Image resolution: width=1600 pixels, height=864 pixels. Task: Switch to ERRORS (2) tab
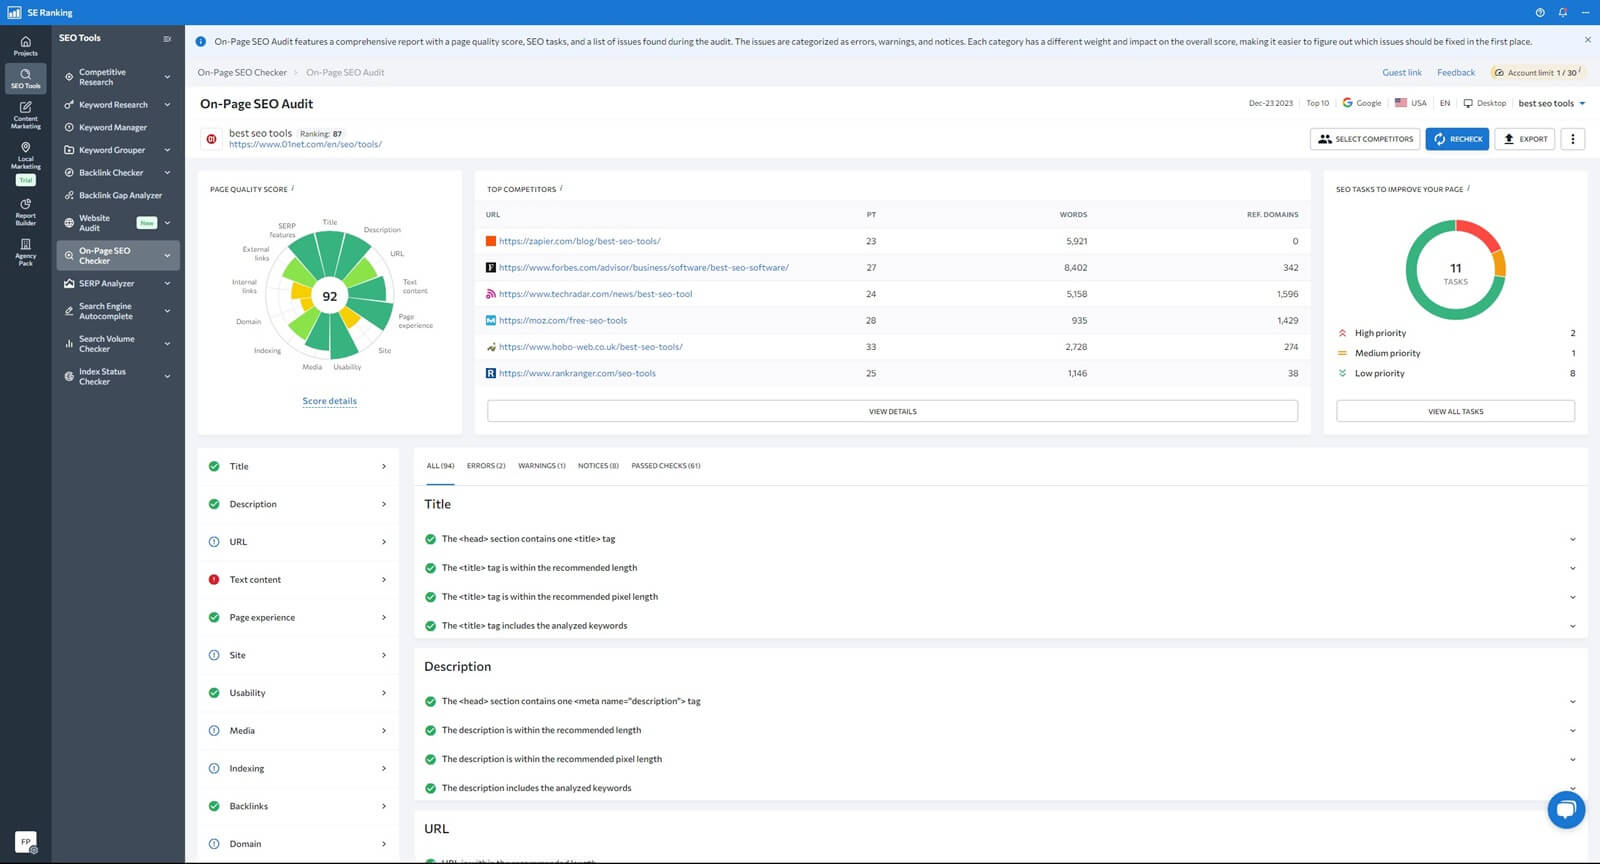coord(486,466)
